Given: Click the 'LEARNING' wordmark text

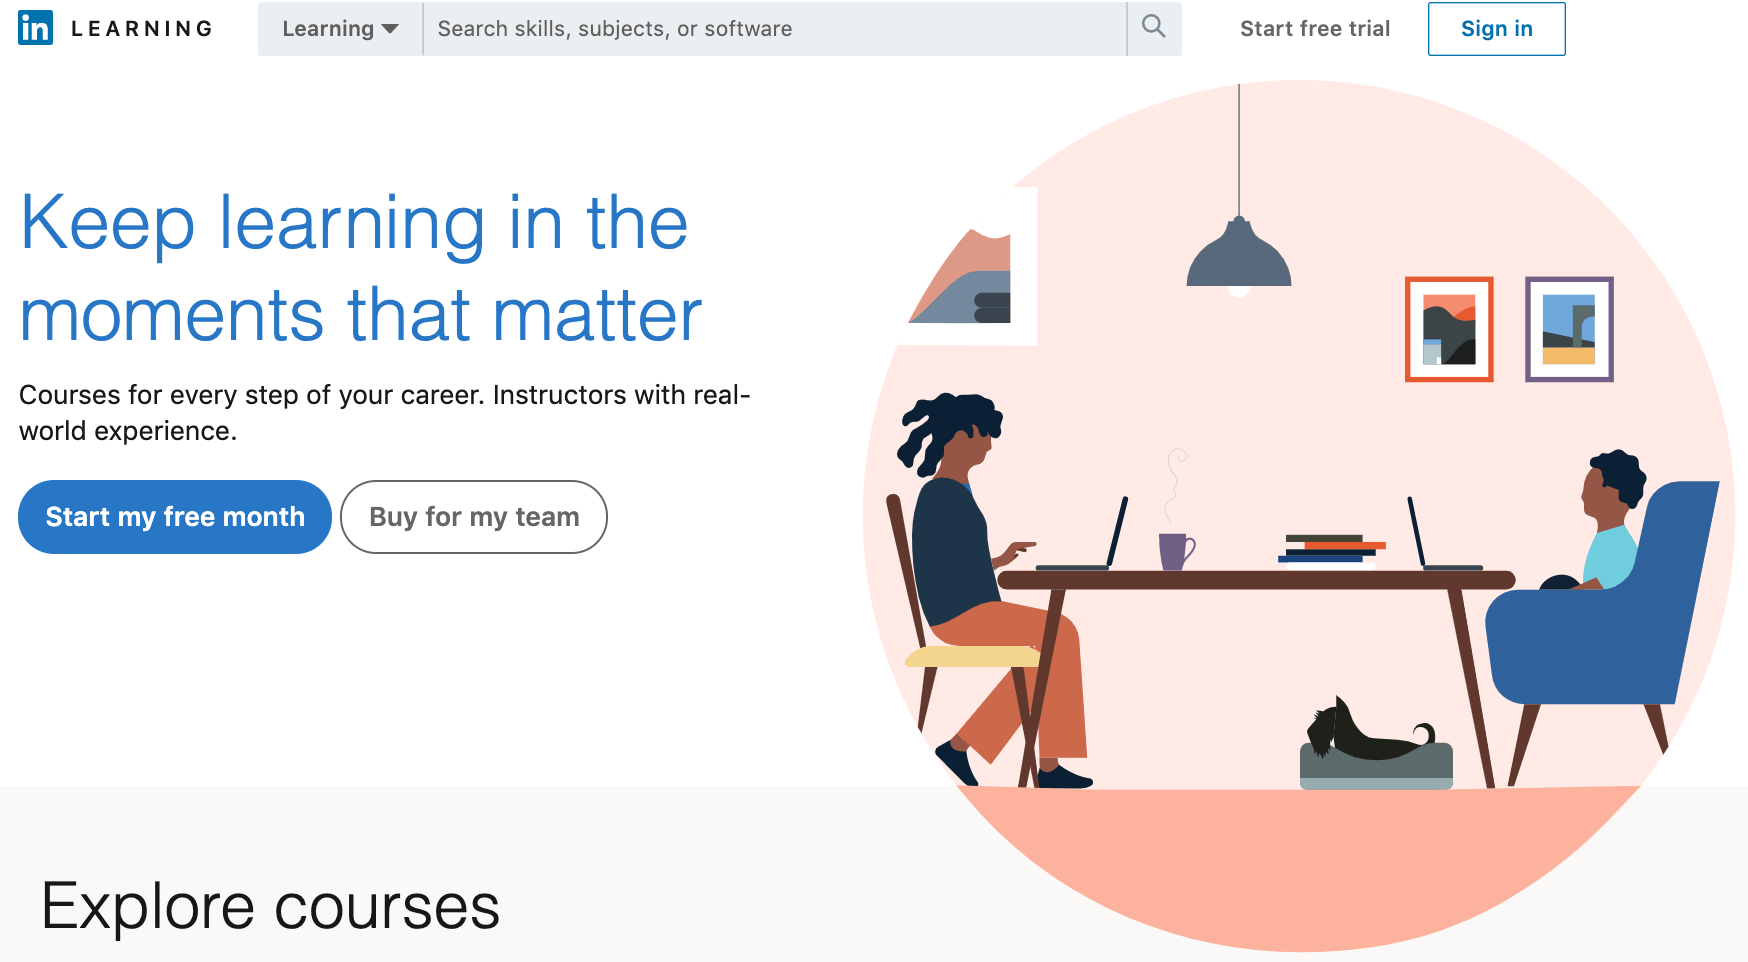Looking at the screenshot, I should click(x=142, y=29).
